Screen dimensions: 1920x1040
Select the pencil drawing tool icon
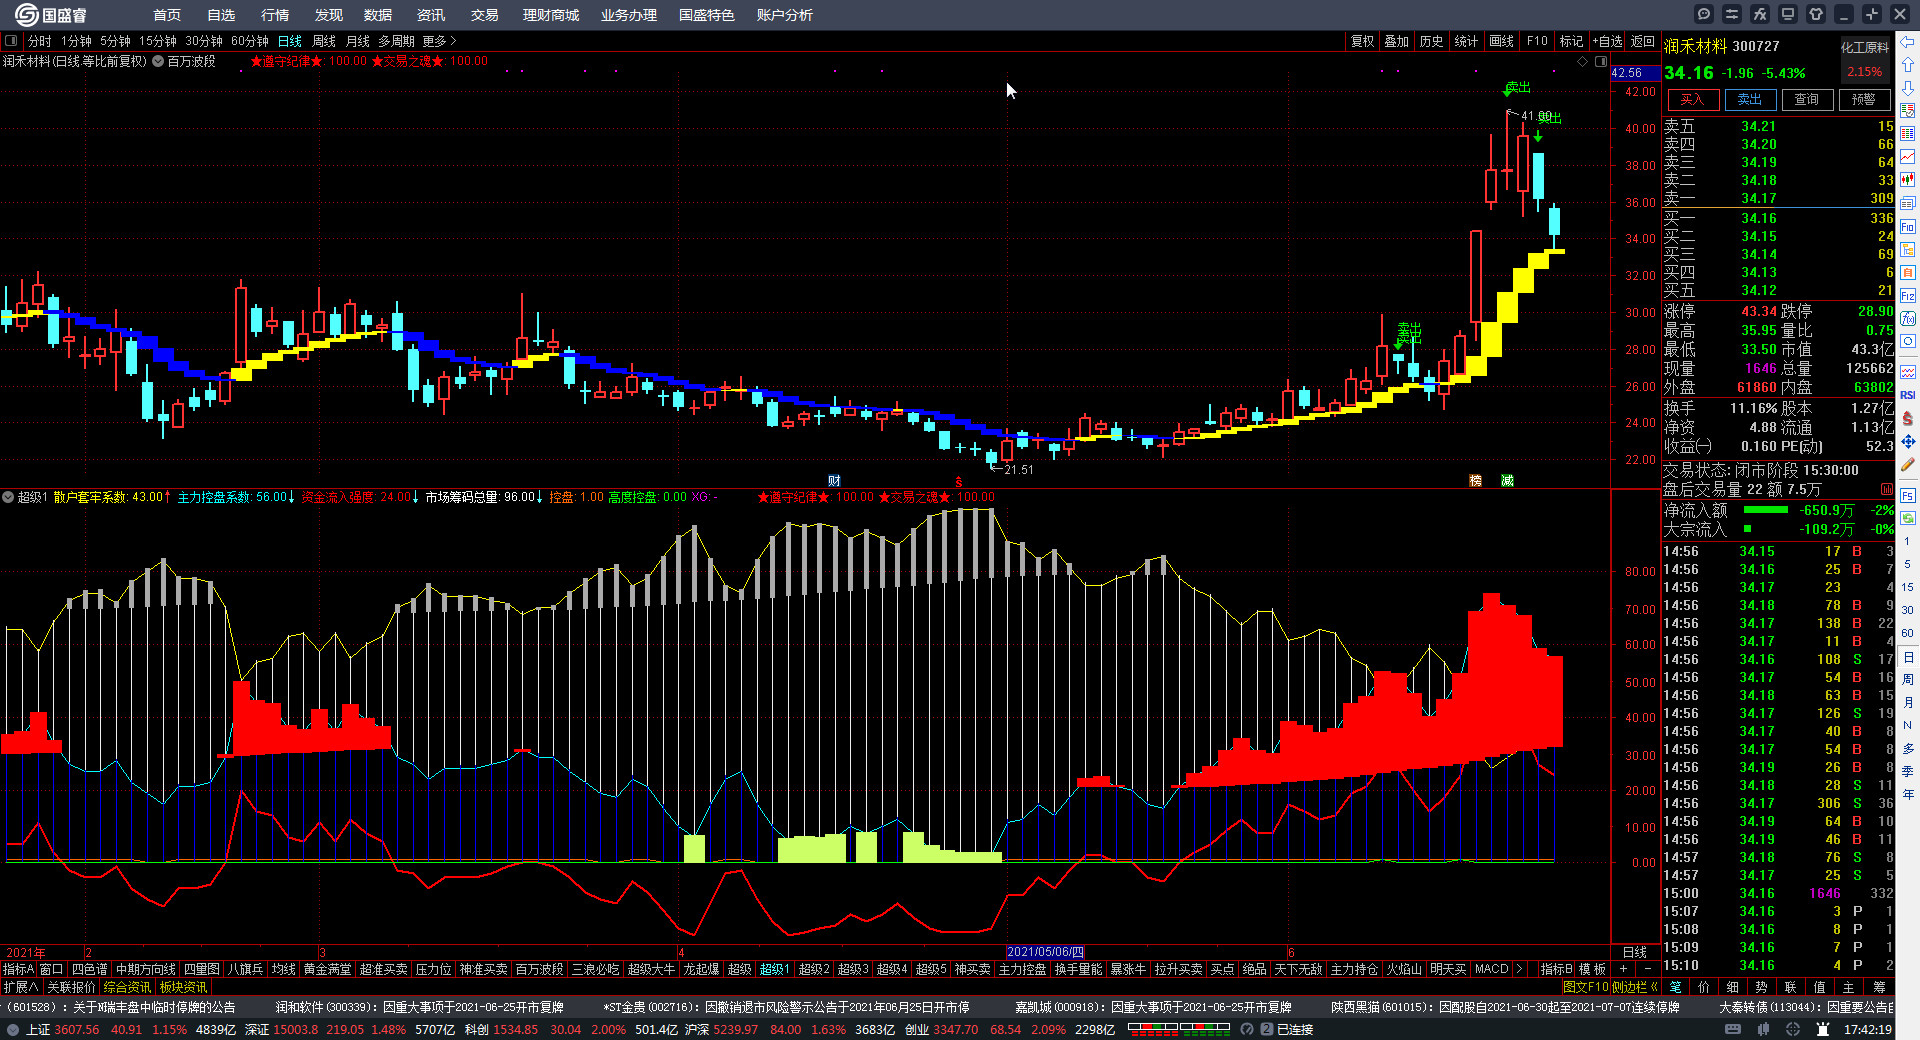point(1908,465)
